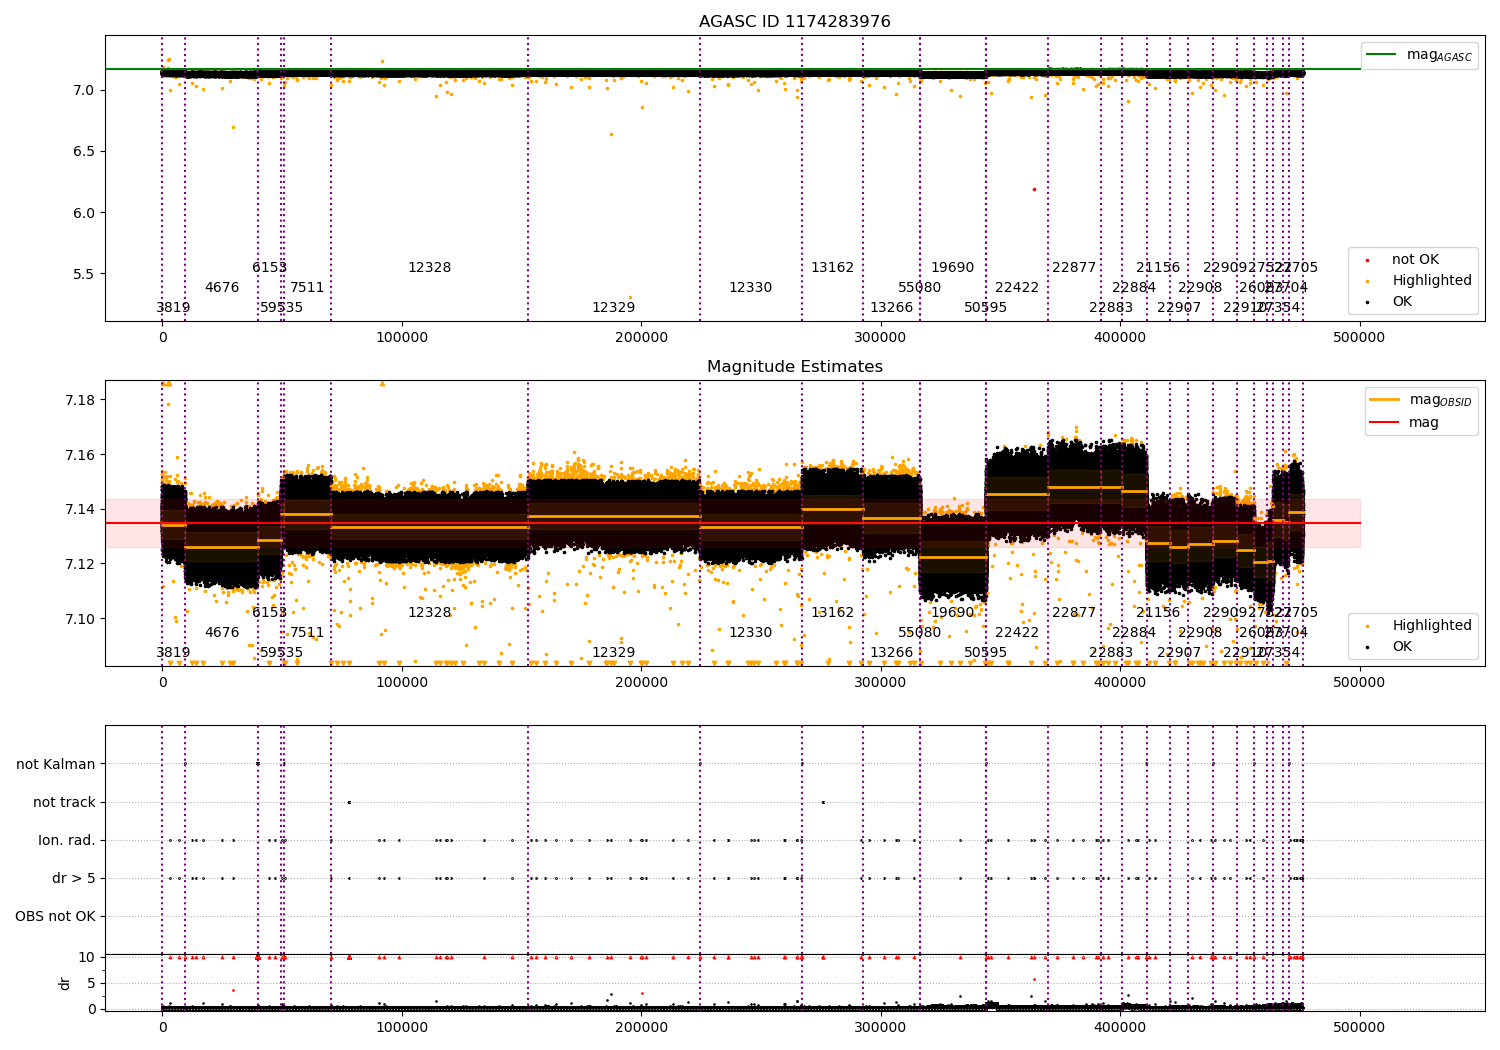This screenshot has height=1050, width=1500.
Task: Click the 7.16 tick on the middle plot
Action: pos(80,455)
